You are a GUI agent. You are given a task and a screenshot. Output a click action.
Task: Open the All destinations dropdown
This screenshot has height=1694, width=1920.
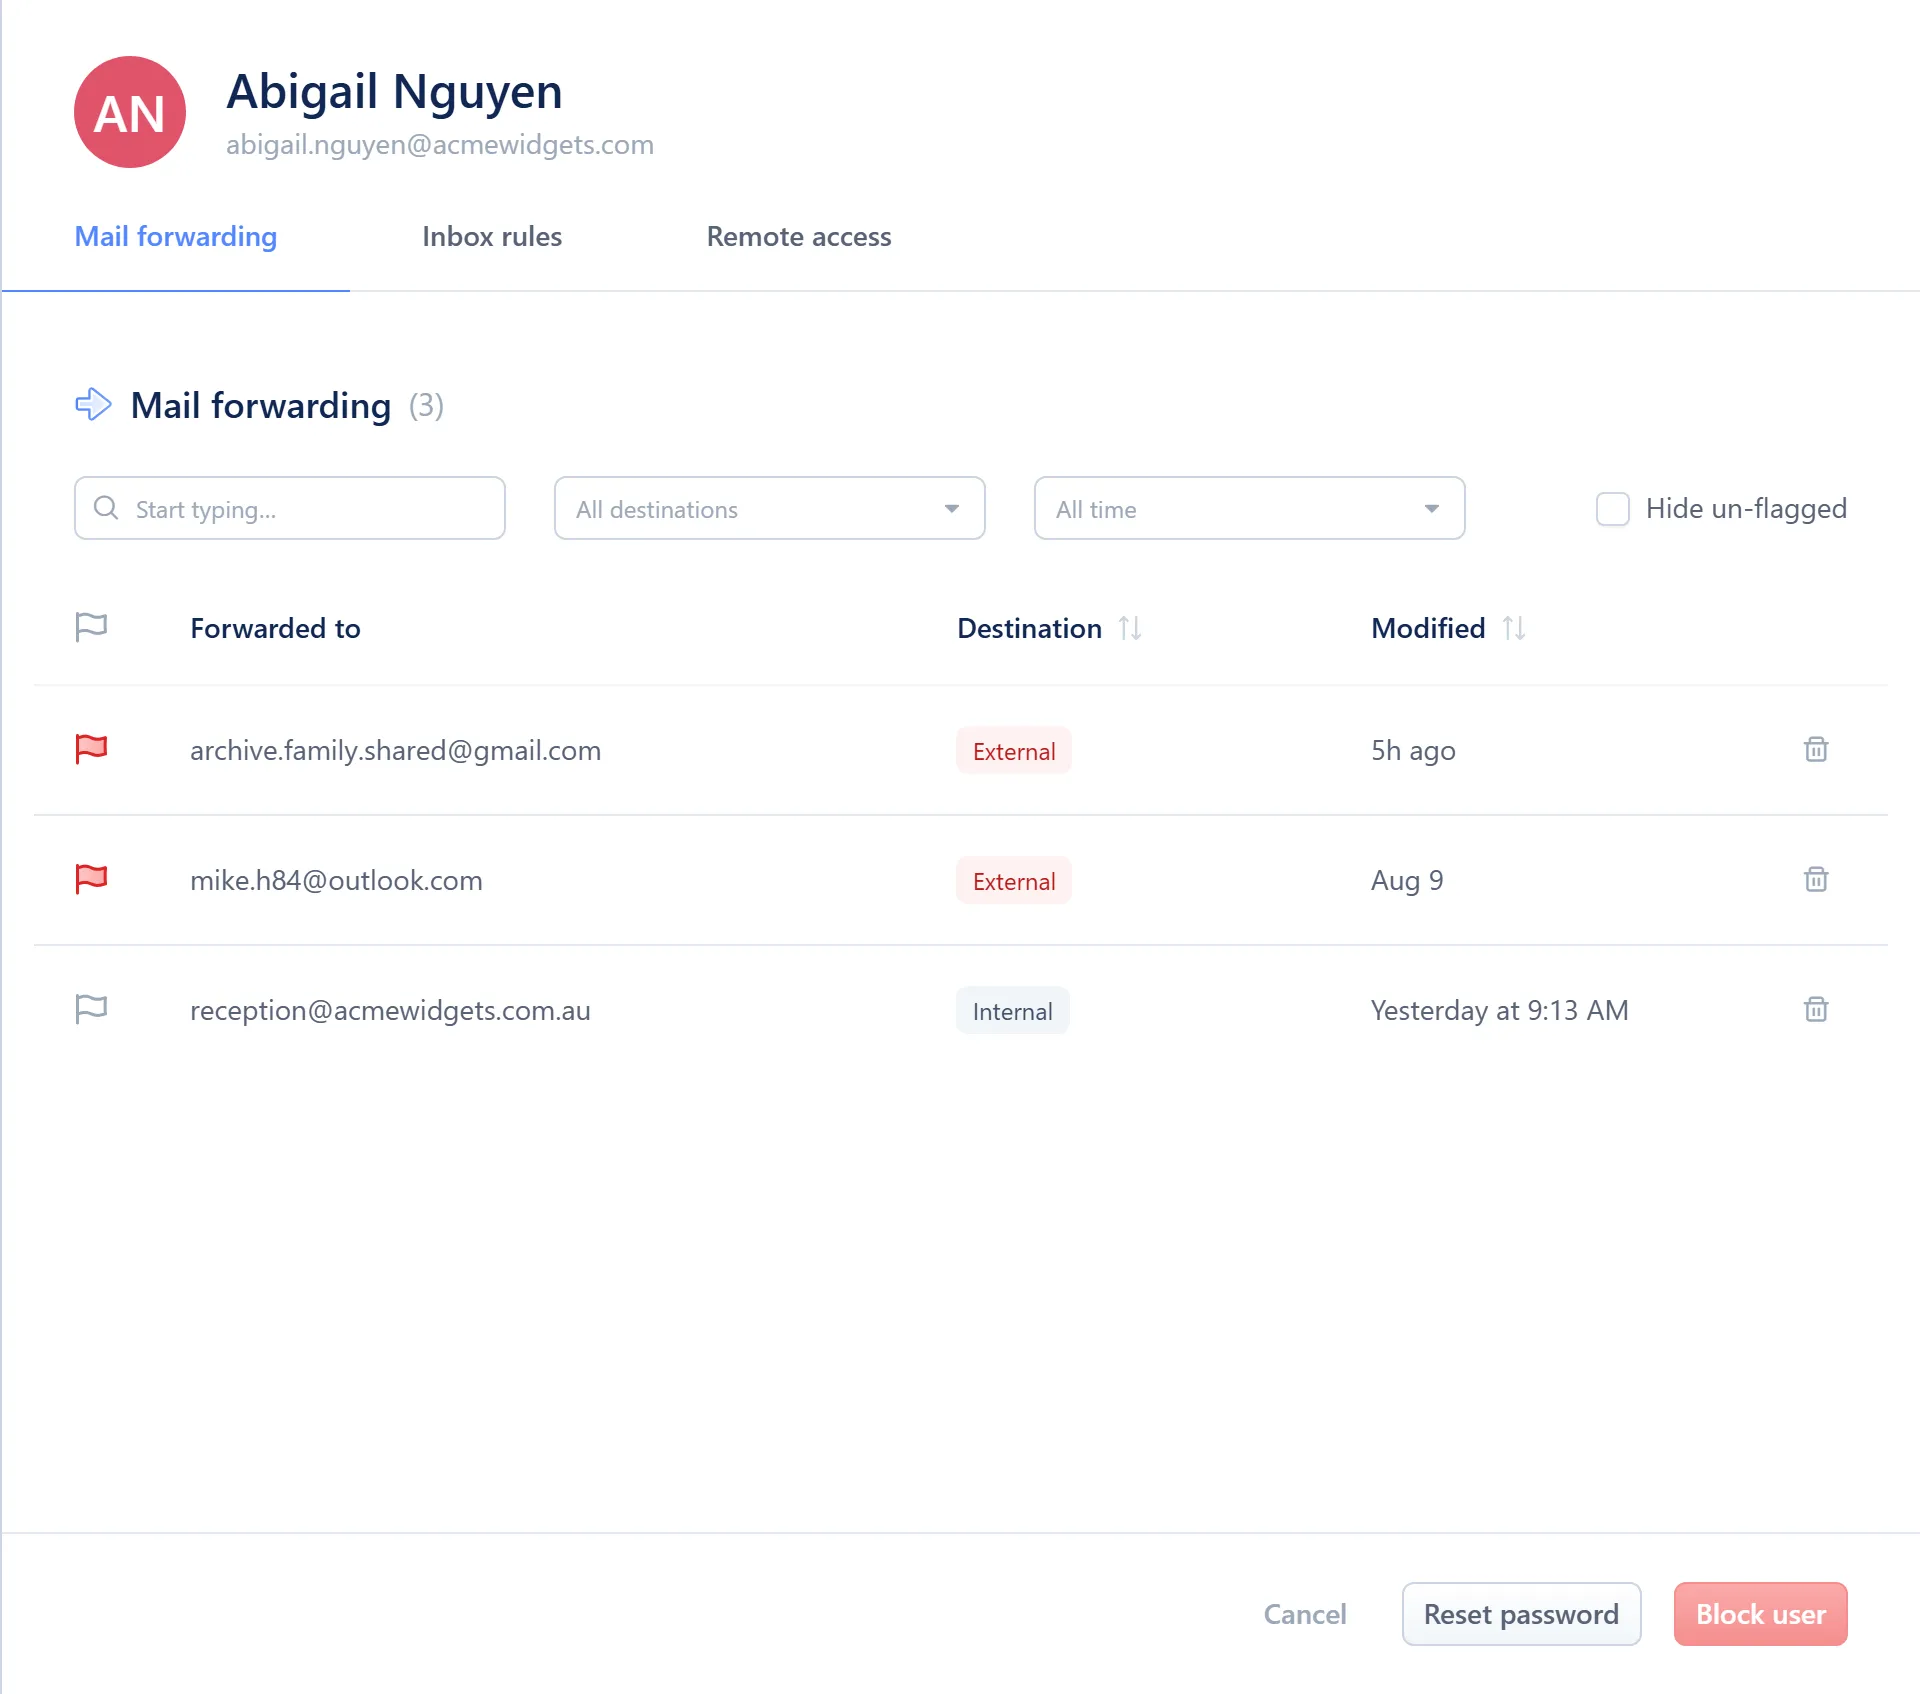pyautogui.click(x=769, y=508)
